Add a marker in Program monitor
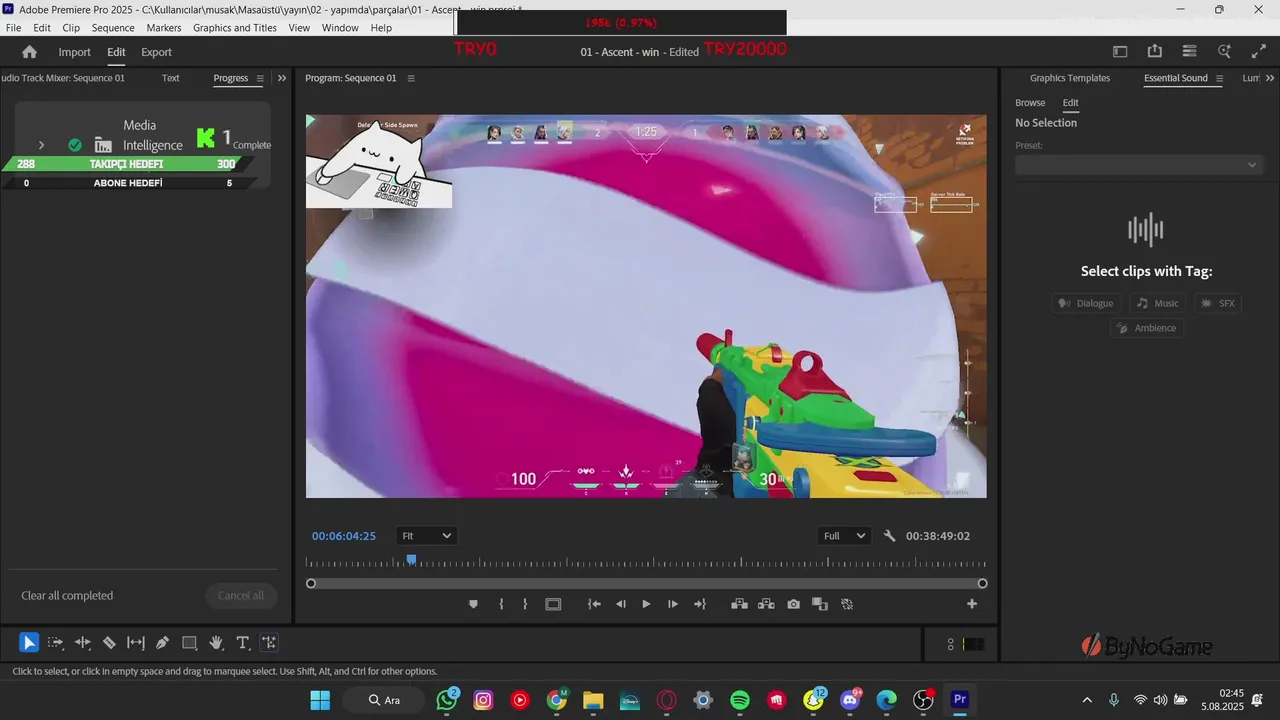Viewport: 1280px width, 720px height. [473, 604]
